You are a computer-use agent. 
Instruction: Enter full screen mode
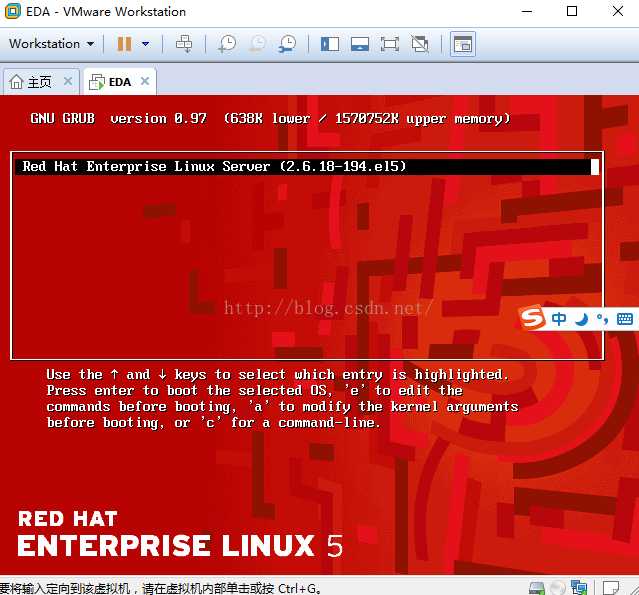(390, 44)
